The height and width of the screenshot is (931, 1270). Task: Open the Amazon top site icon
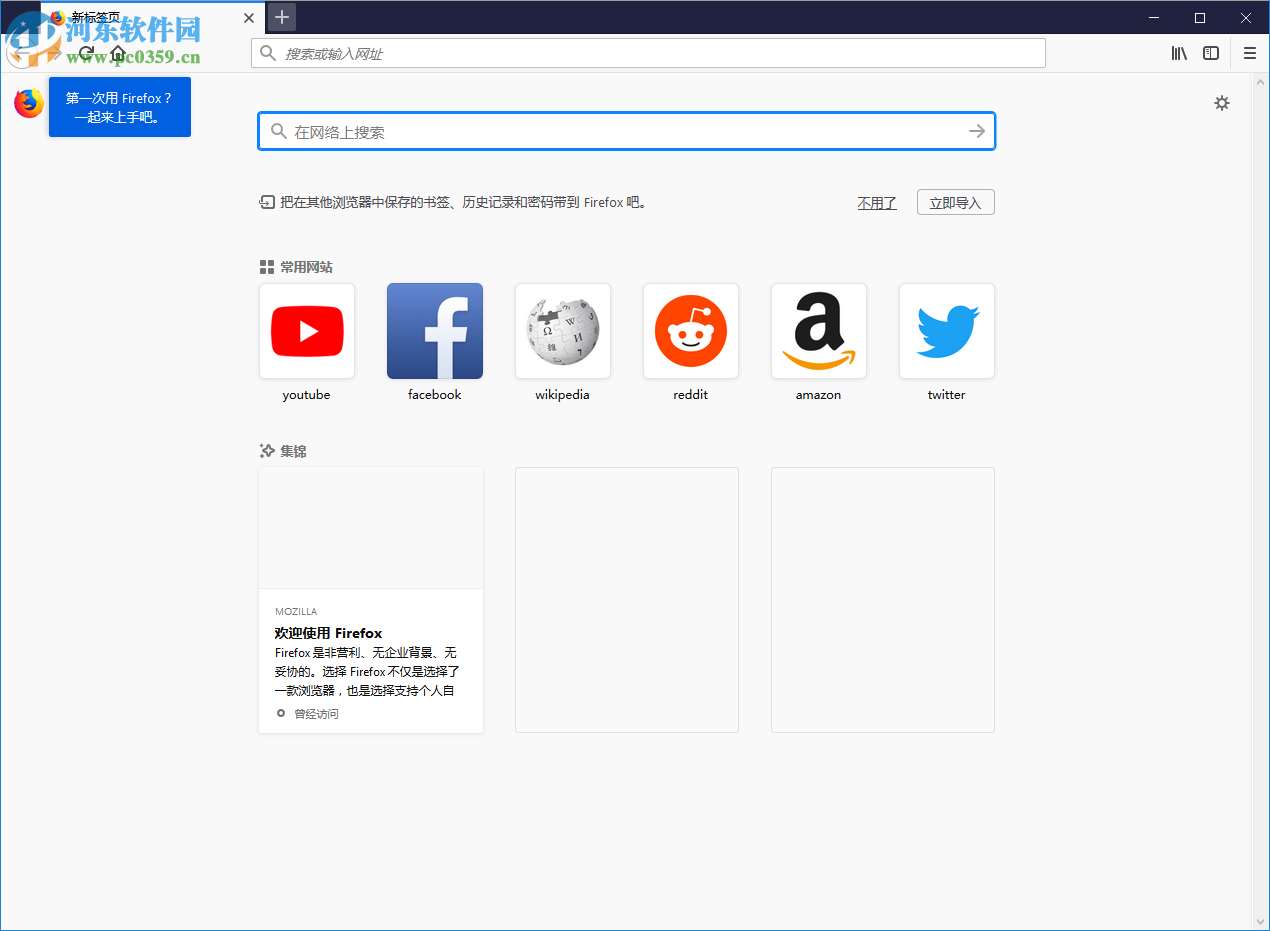click(818, 331)
